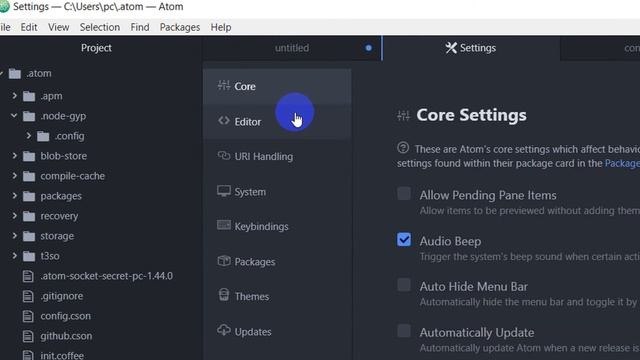Click the modified dot on untitled tab
The image size is (640, 360).
tap(369, 48)
